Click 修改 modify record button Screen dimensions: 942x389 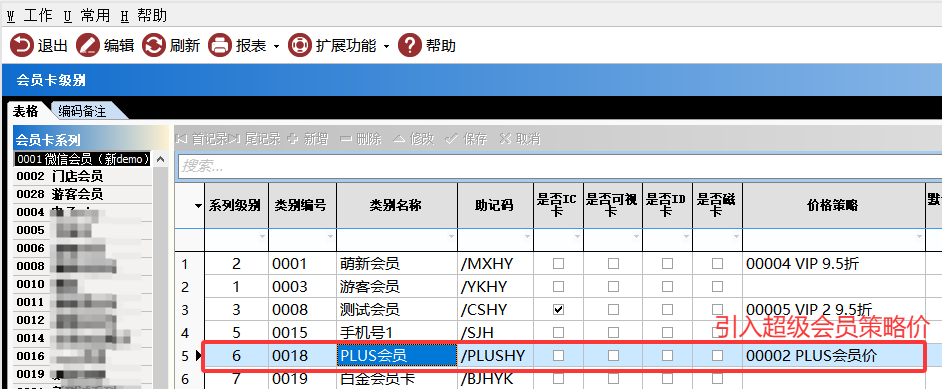click(x=413, y=139)
